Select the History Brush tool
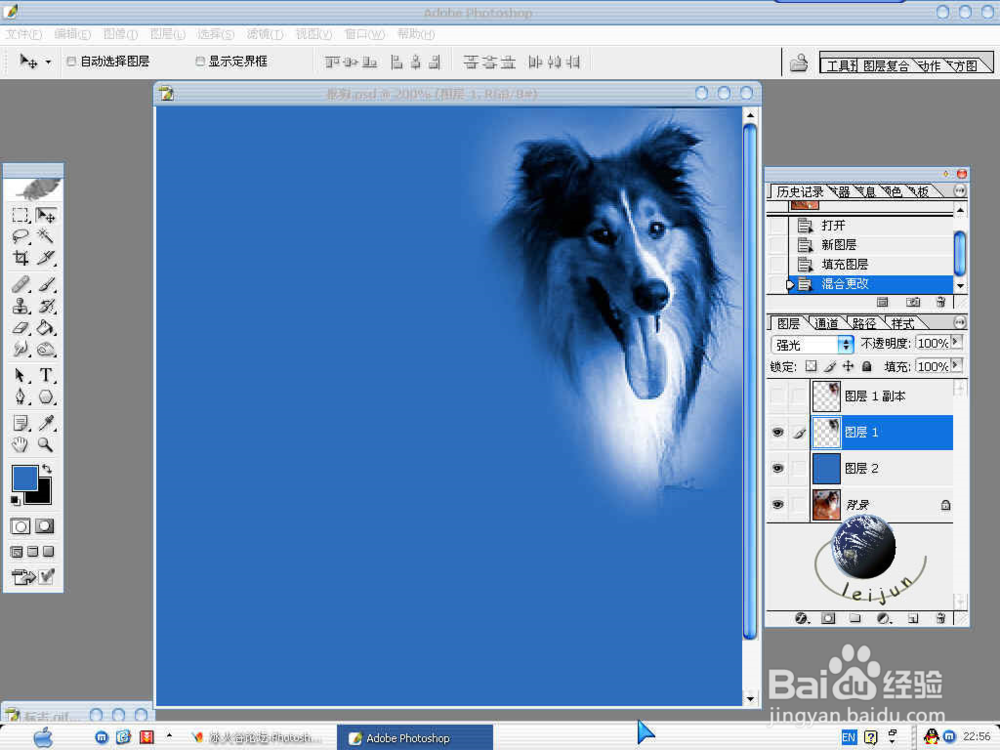 pos(46,306)
